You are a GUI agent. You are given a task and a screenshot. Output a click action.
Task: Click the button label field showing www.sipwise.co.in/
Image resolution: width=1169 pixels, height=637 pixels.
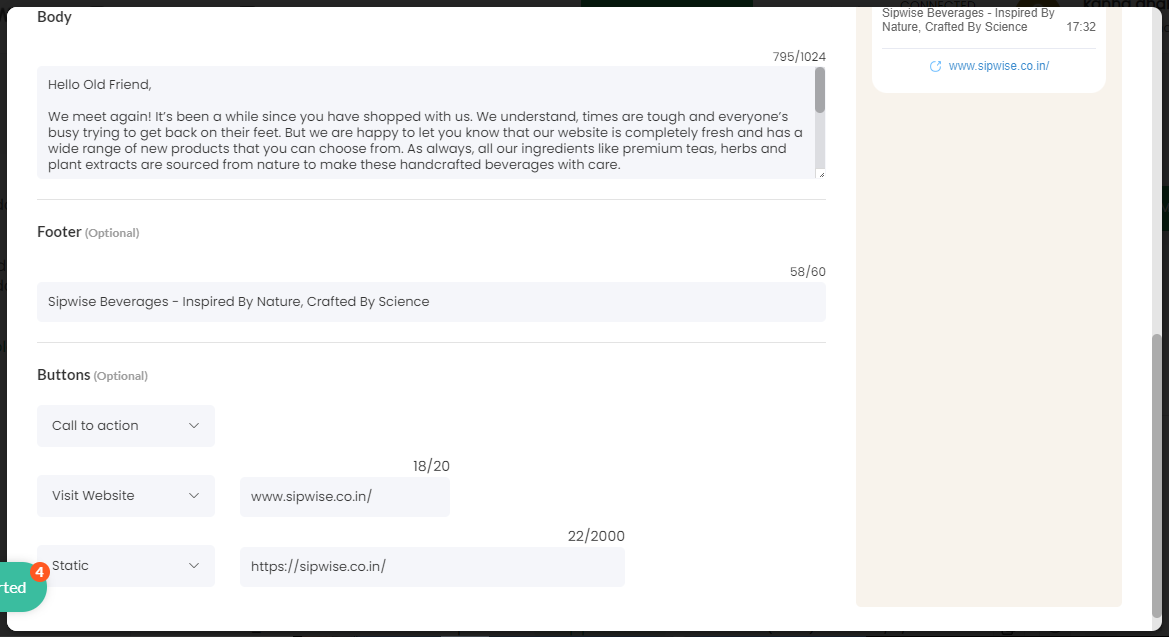pyautogui.click(x=344, y=496)
